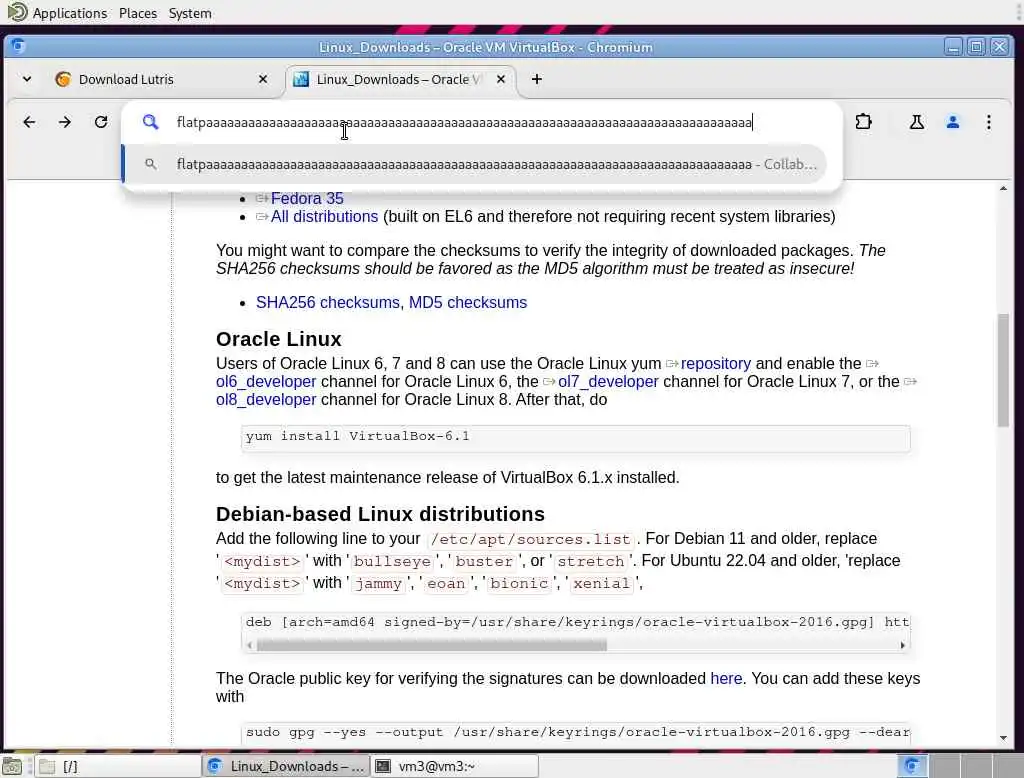Open the MD5 checksums link

(468, 302)
